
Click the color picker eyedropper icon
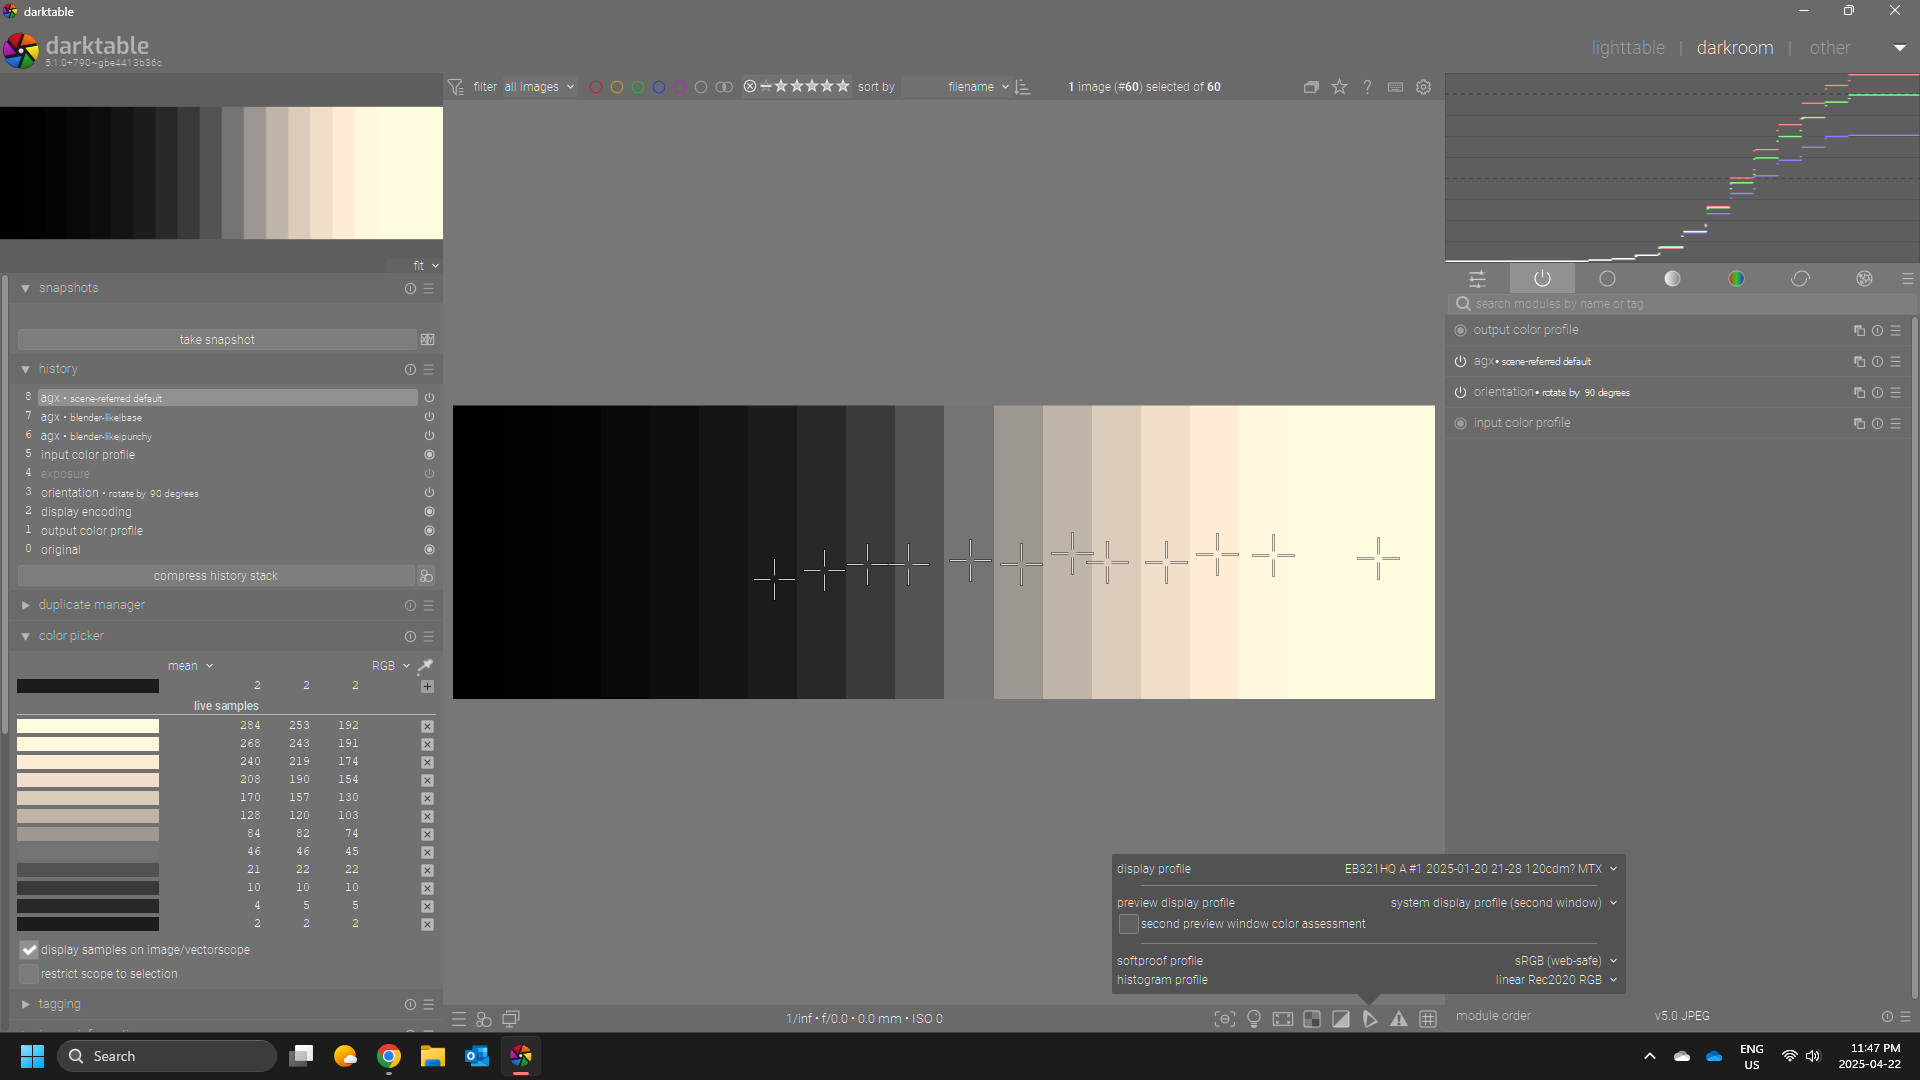(x=425, y=666)
